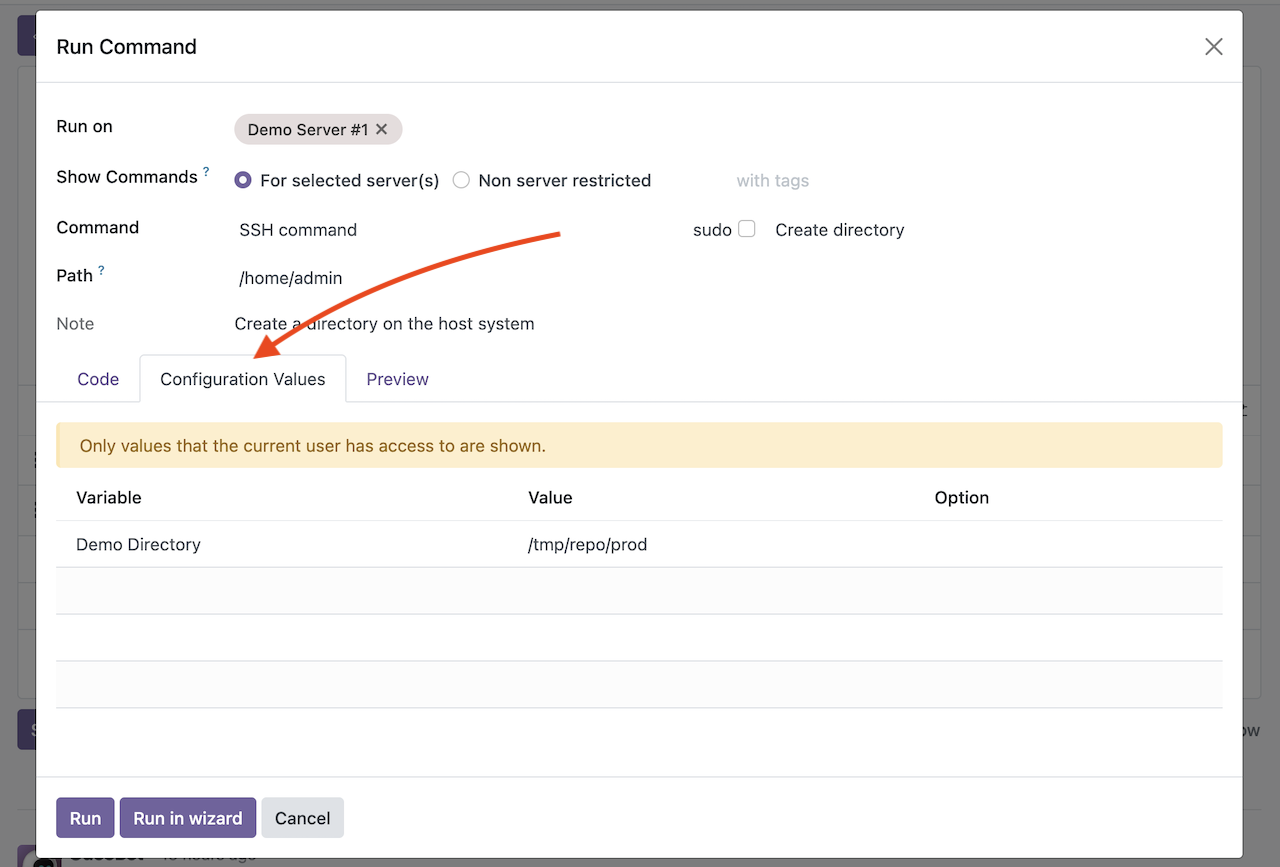Open the Configuration Values tab
The height and width of the screenshot is (867, 1280).
[242, 379]
